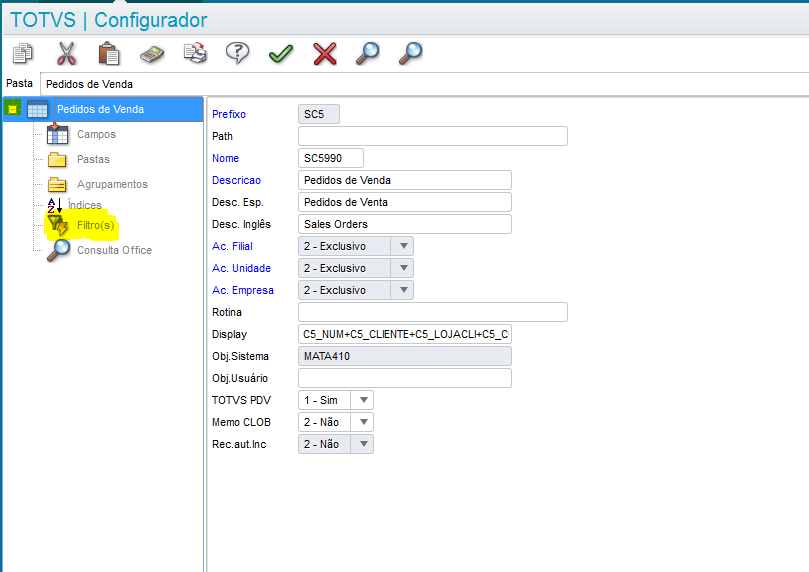Open the calculator toolbar icon
The image size is (809, 572).
tap(152, 54)
